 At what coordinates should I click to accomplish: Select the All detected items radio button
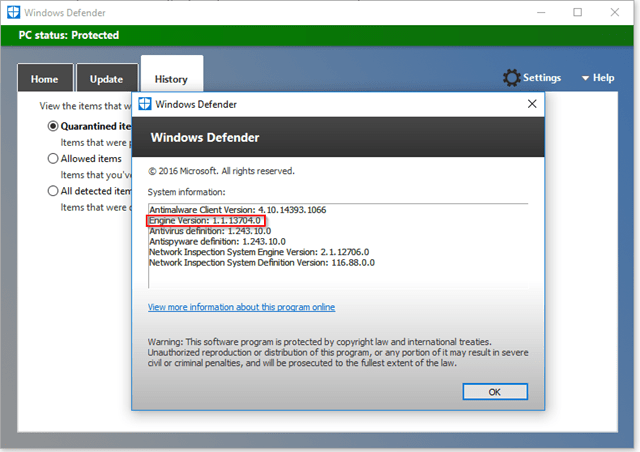(53, 191)
